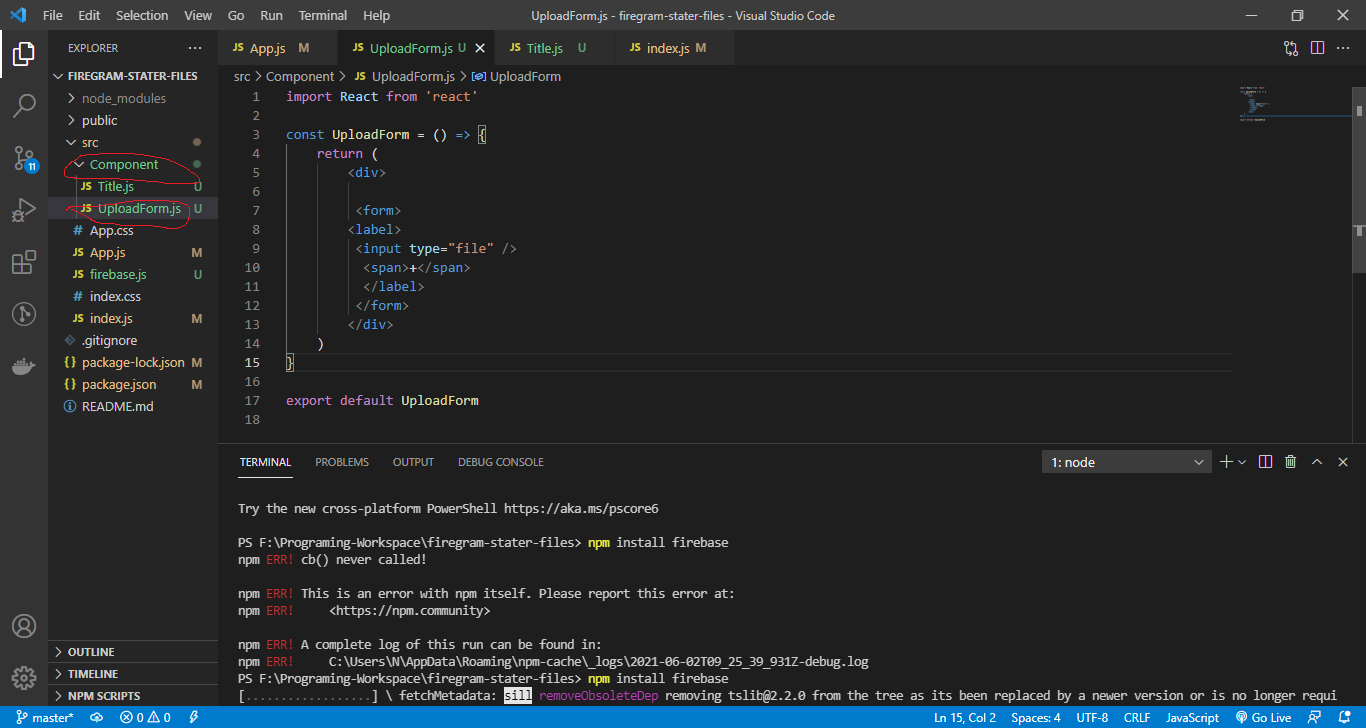
Task: Open firebase.js from the explorer
Action: (x=118, y=274)
